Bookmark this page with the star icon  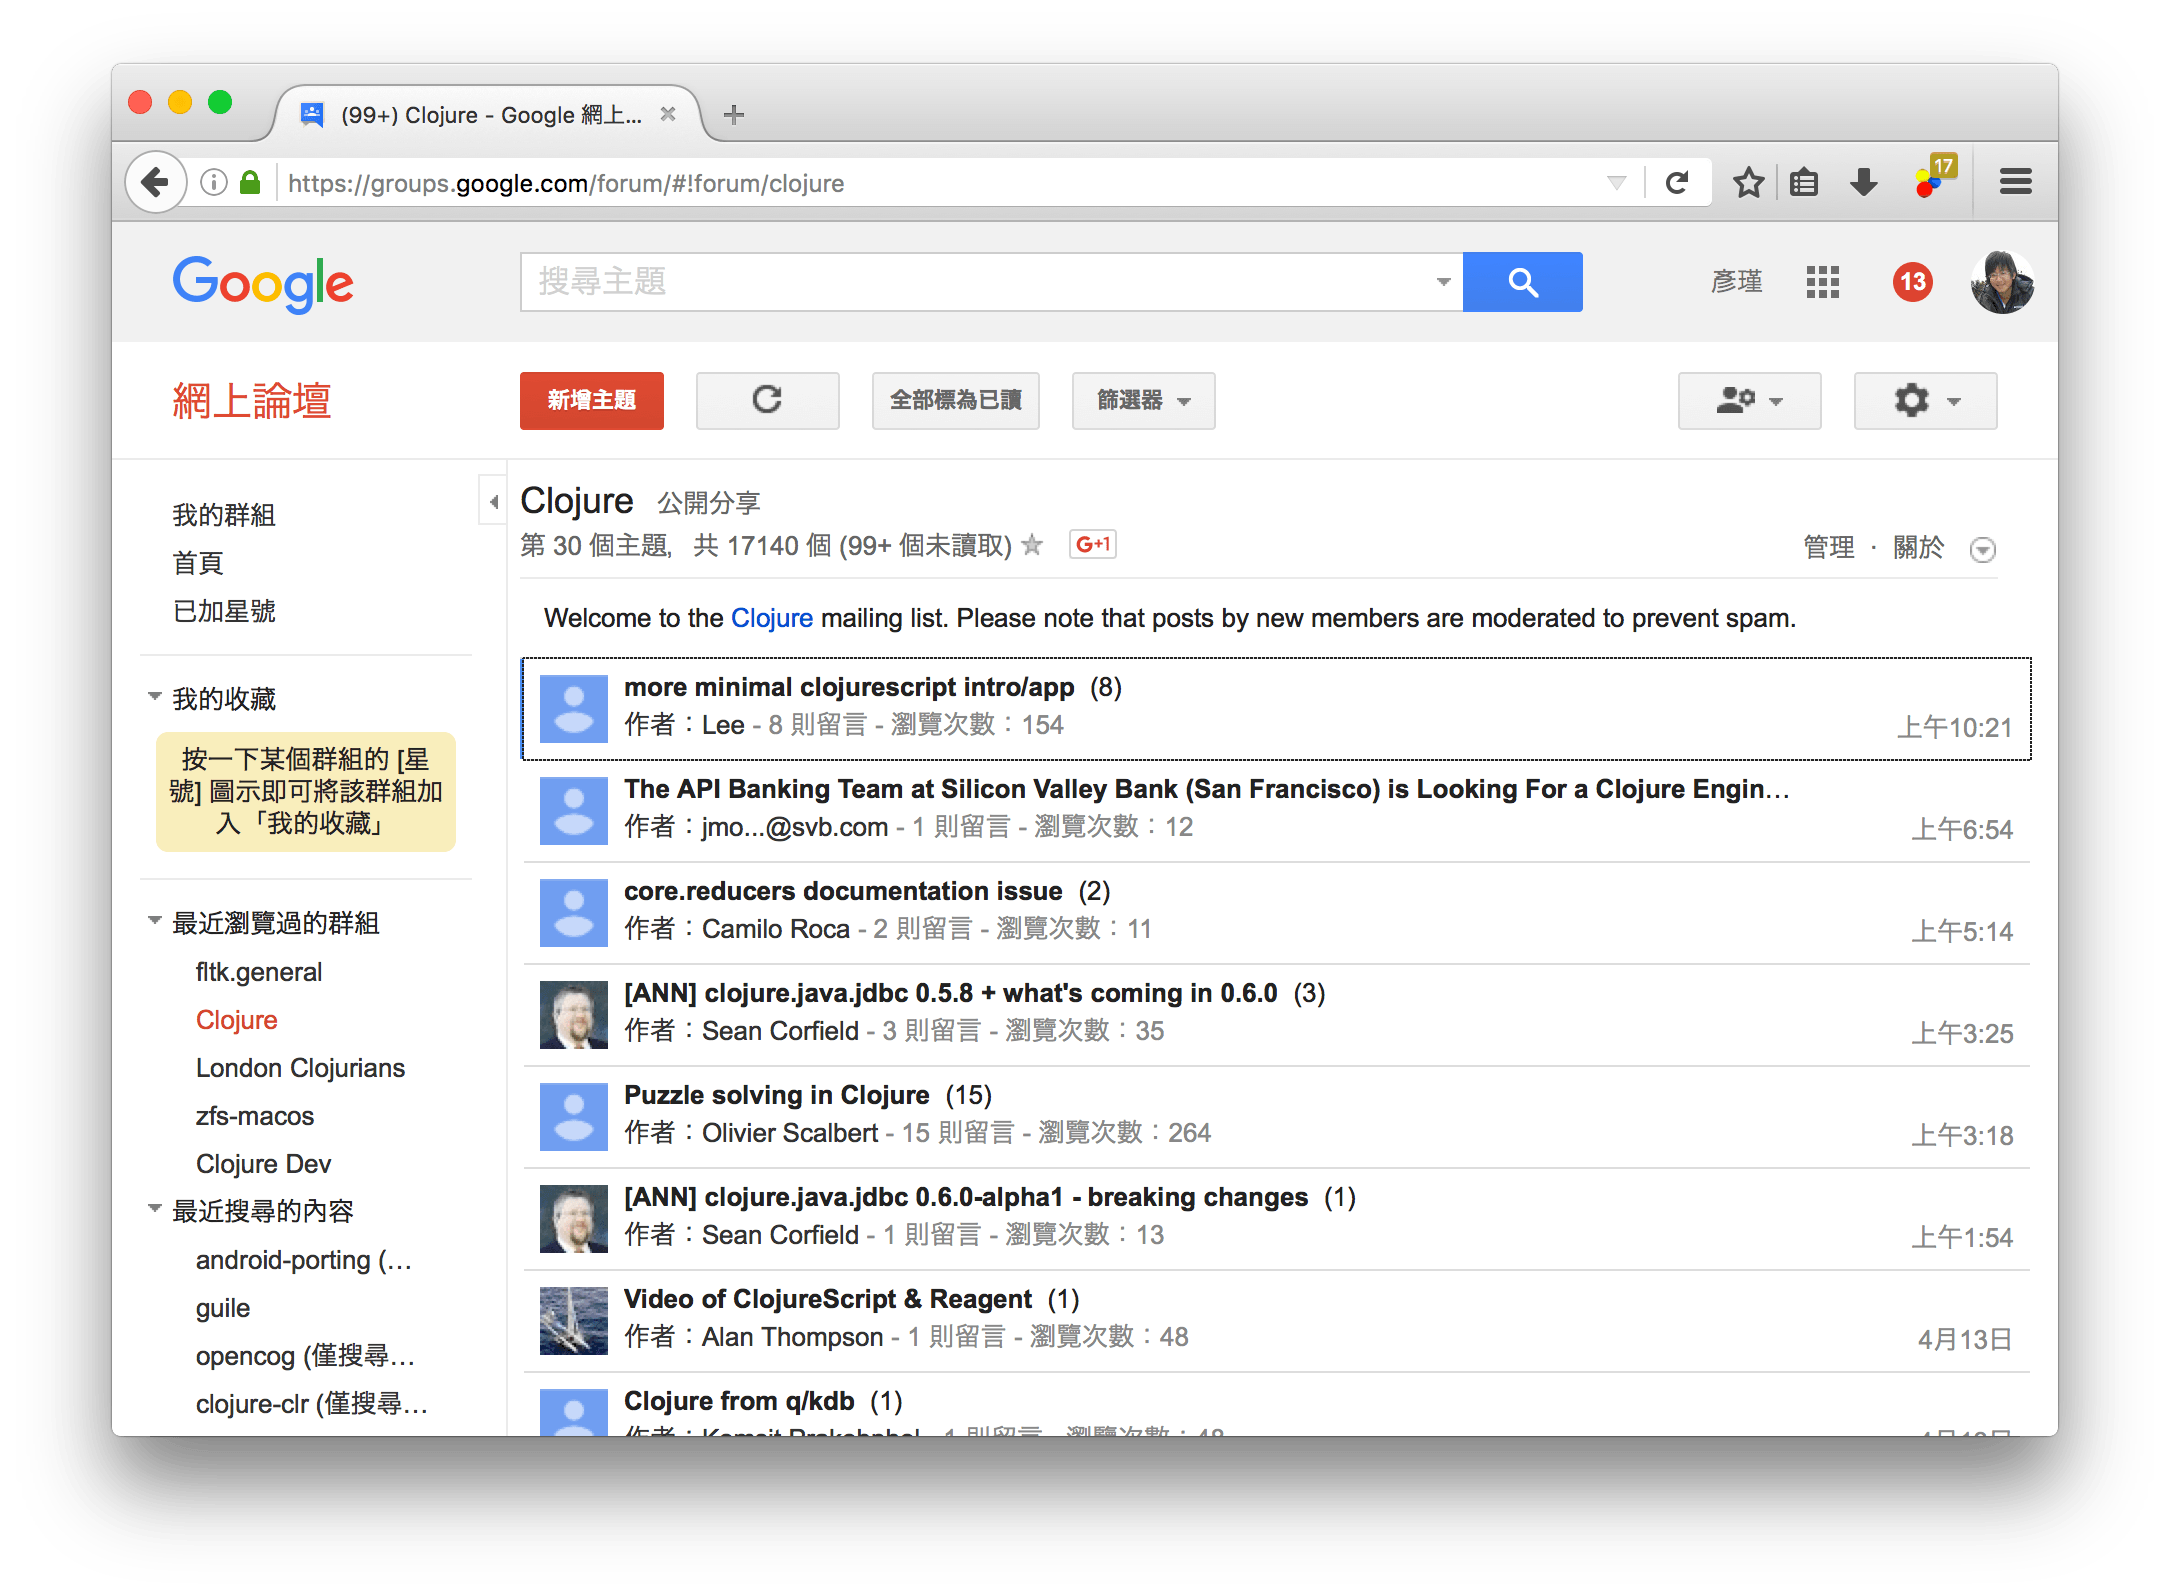tap(1748, 183)
